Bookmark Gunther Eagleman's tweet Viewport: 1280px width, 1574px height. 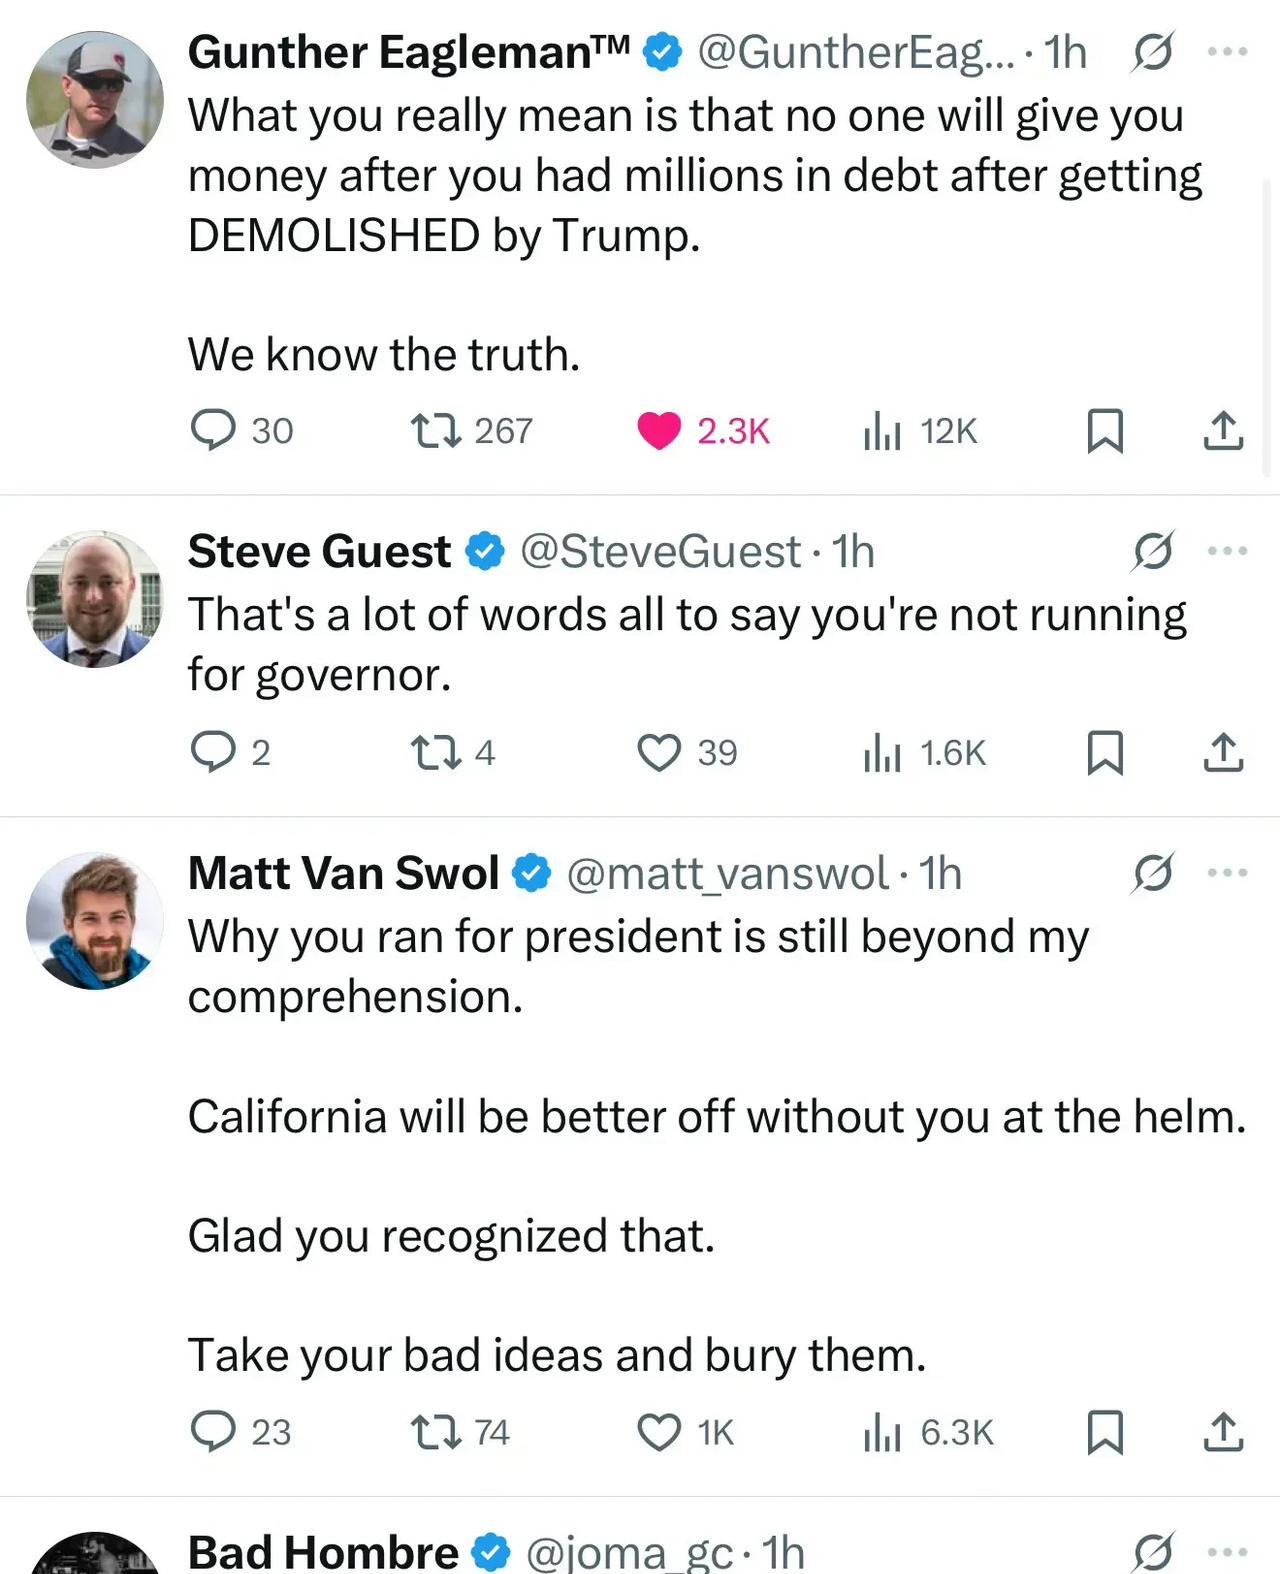(x=1105, y=431)
